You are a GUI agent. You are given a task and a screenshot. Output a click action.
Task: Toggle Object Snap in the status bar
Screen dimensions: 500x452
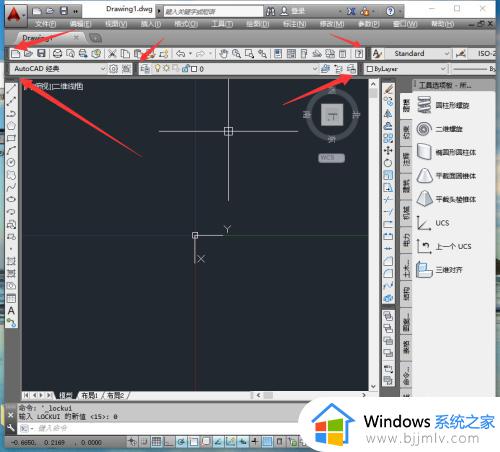(194, 442)
